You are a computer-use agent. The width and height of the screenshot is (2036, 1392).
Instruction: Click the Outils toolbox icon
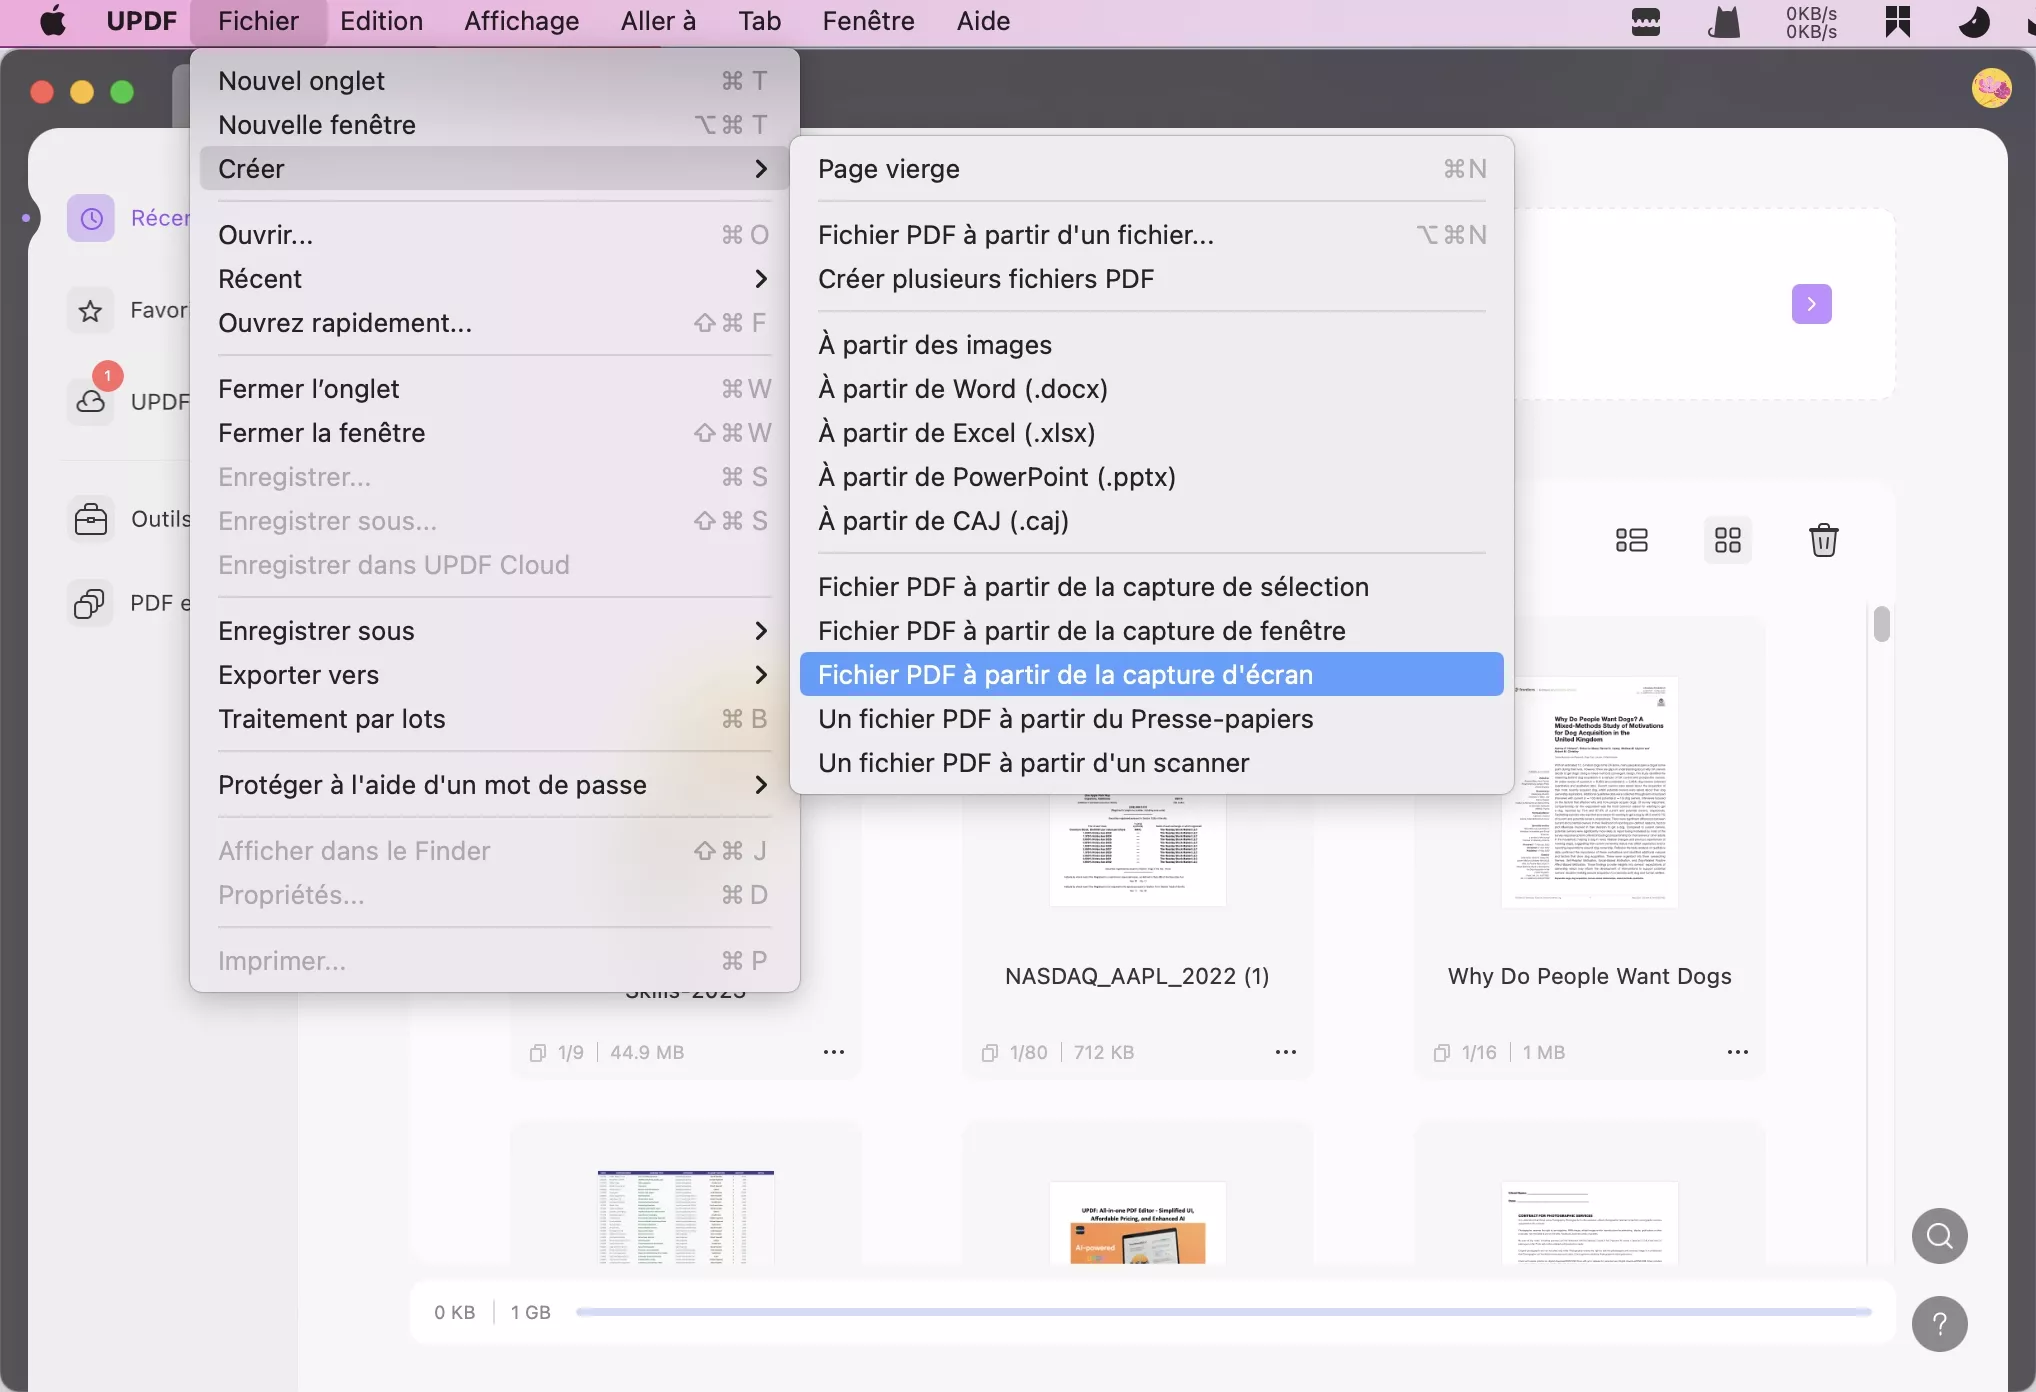tap(91, 519)
